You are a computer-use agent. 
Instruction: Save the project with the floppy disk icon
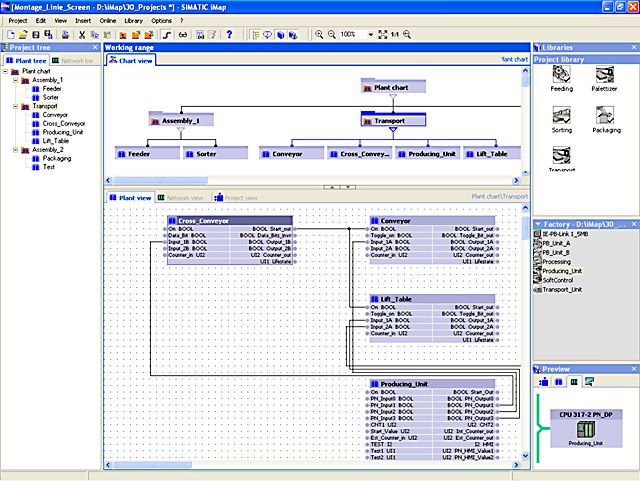(36, 35)
